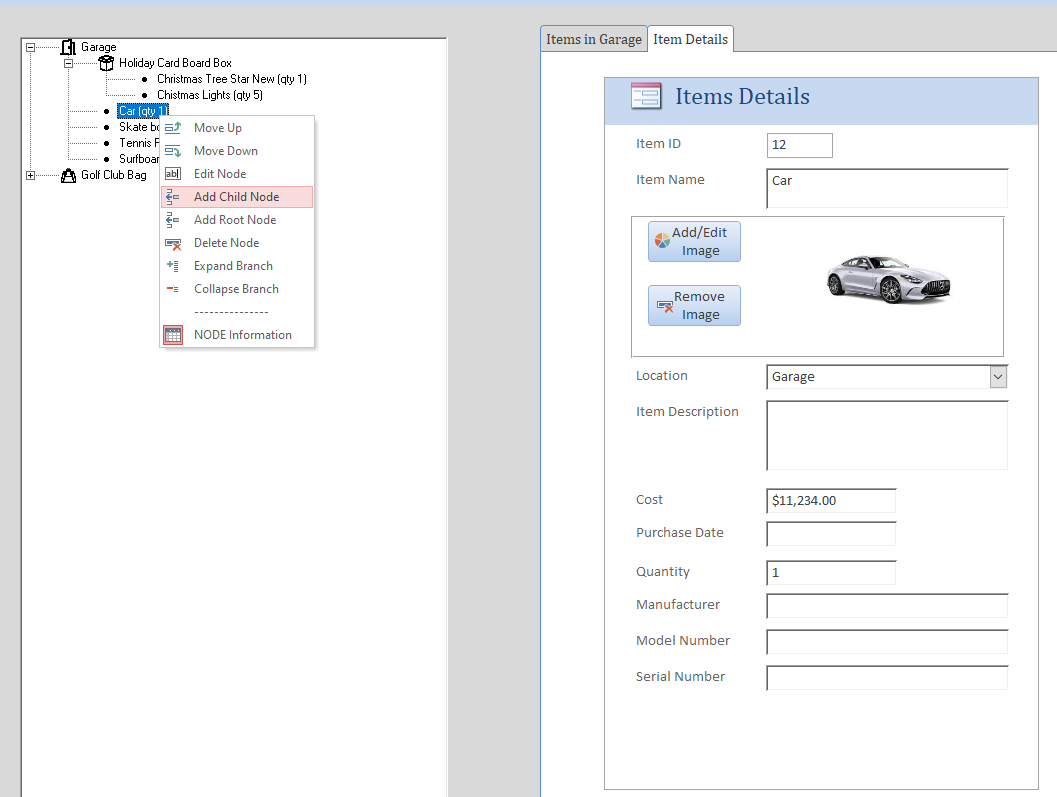Collapse the Garage tree node

point(31,47)
